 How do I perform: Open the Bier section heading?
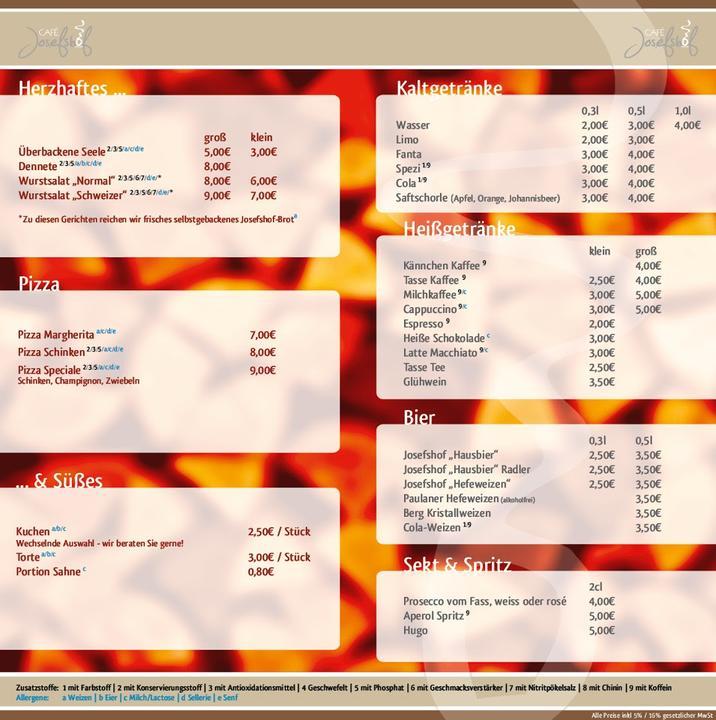419,417
